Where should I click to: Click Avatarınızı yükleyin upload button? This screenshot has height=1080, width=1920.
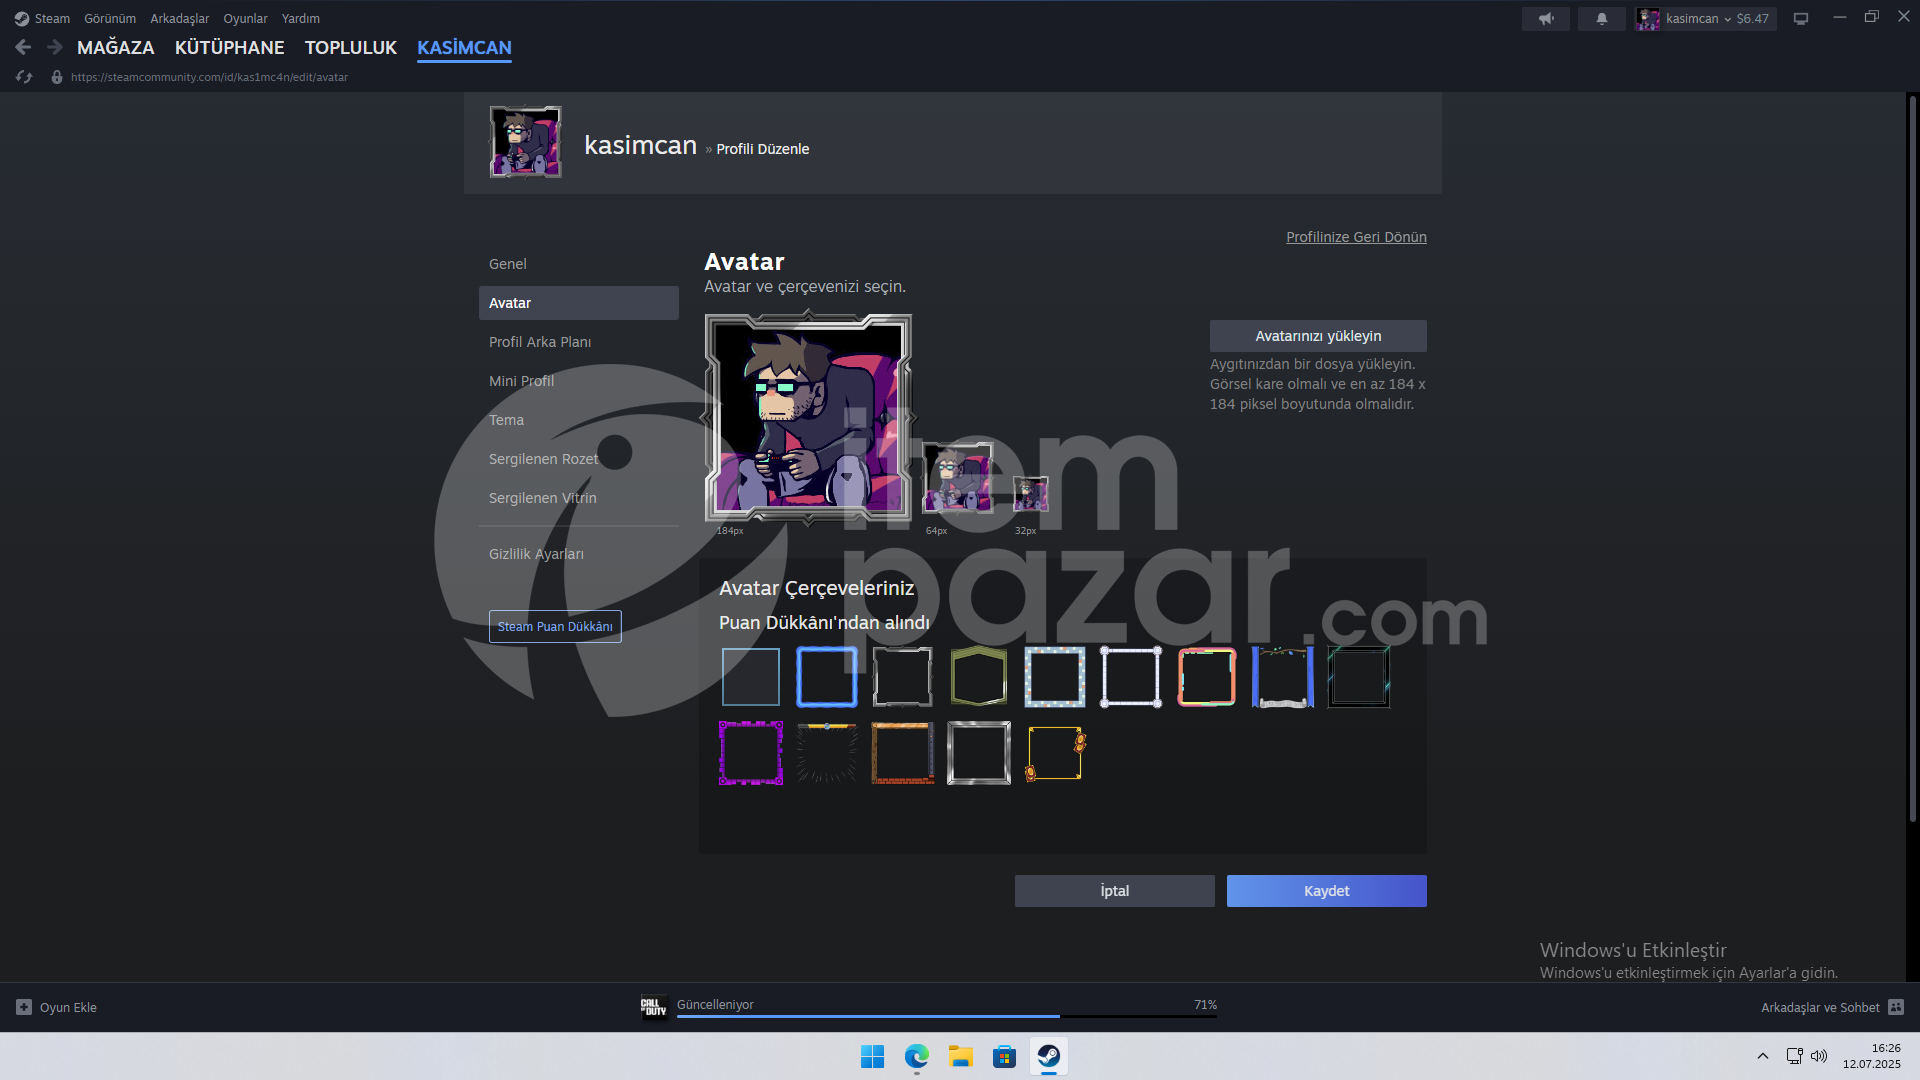click(x=1318, y=336)
